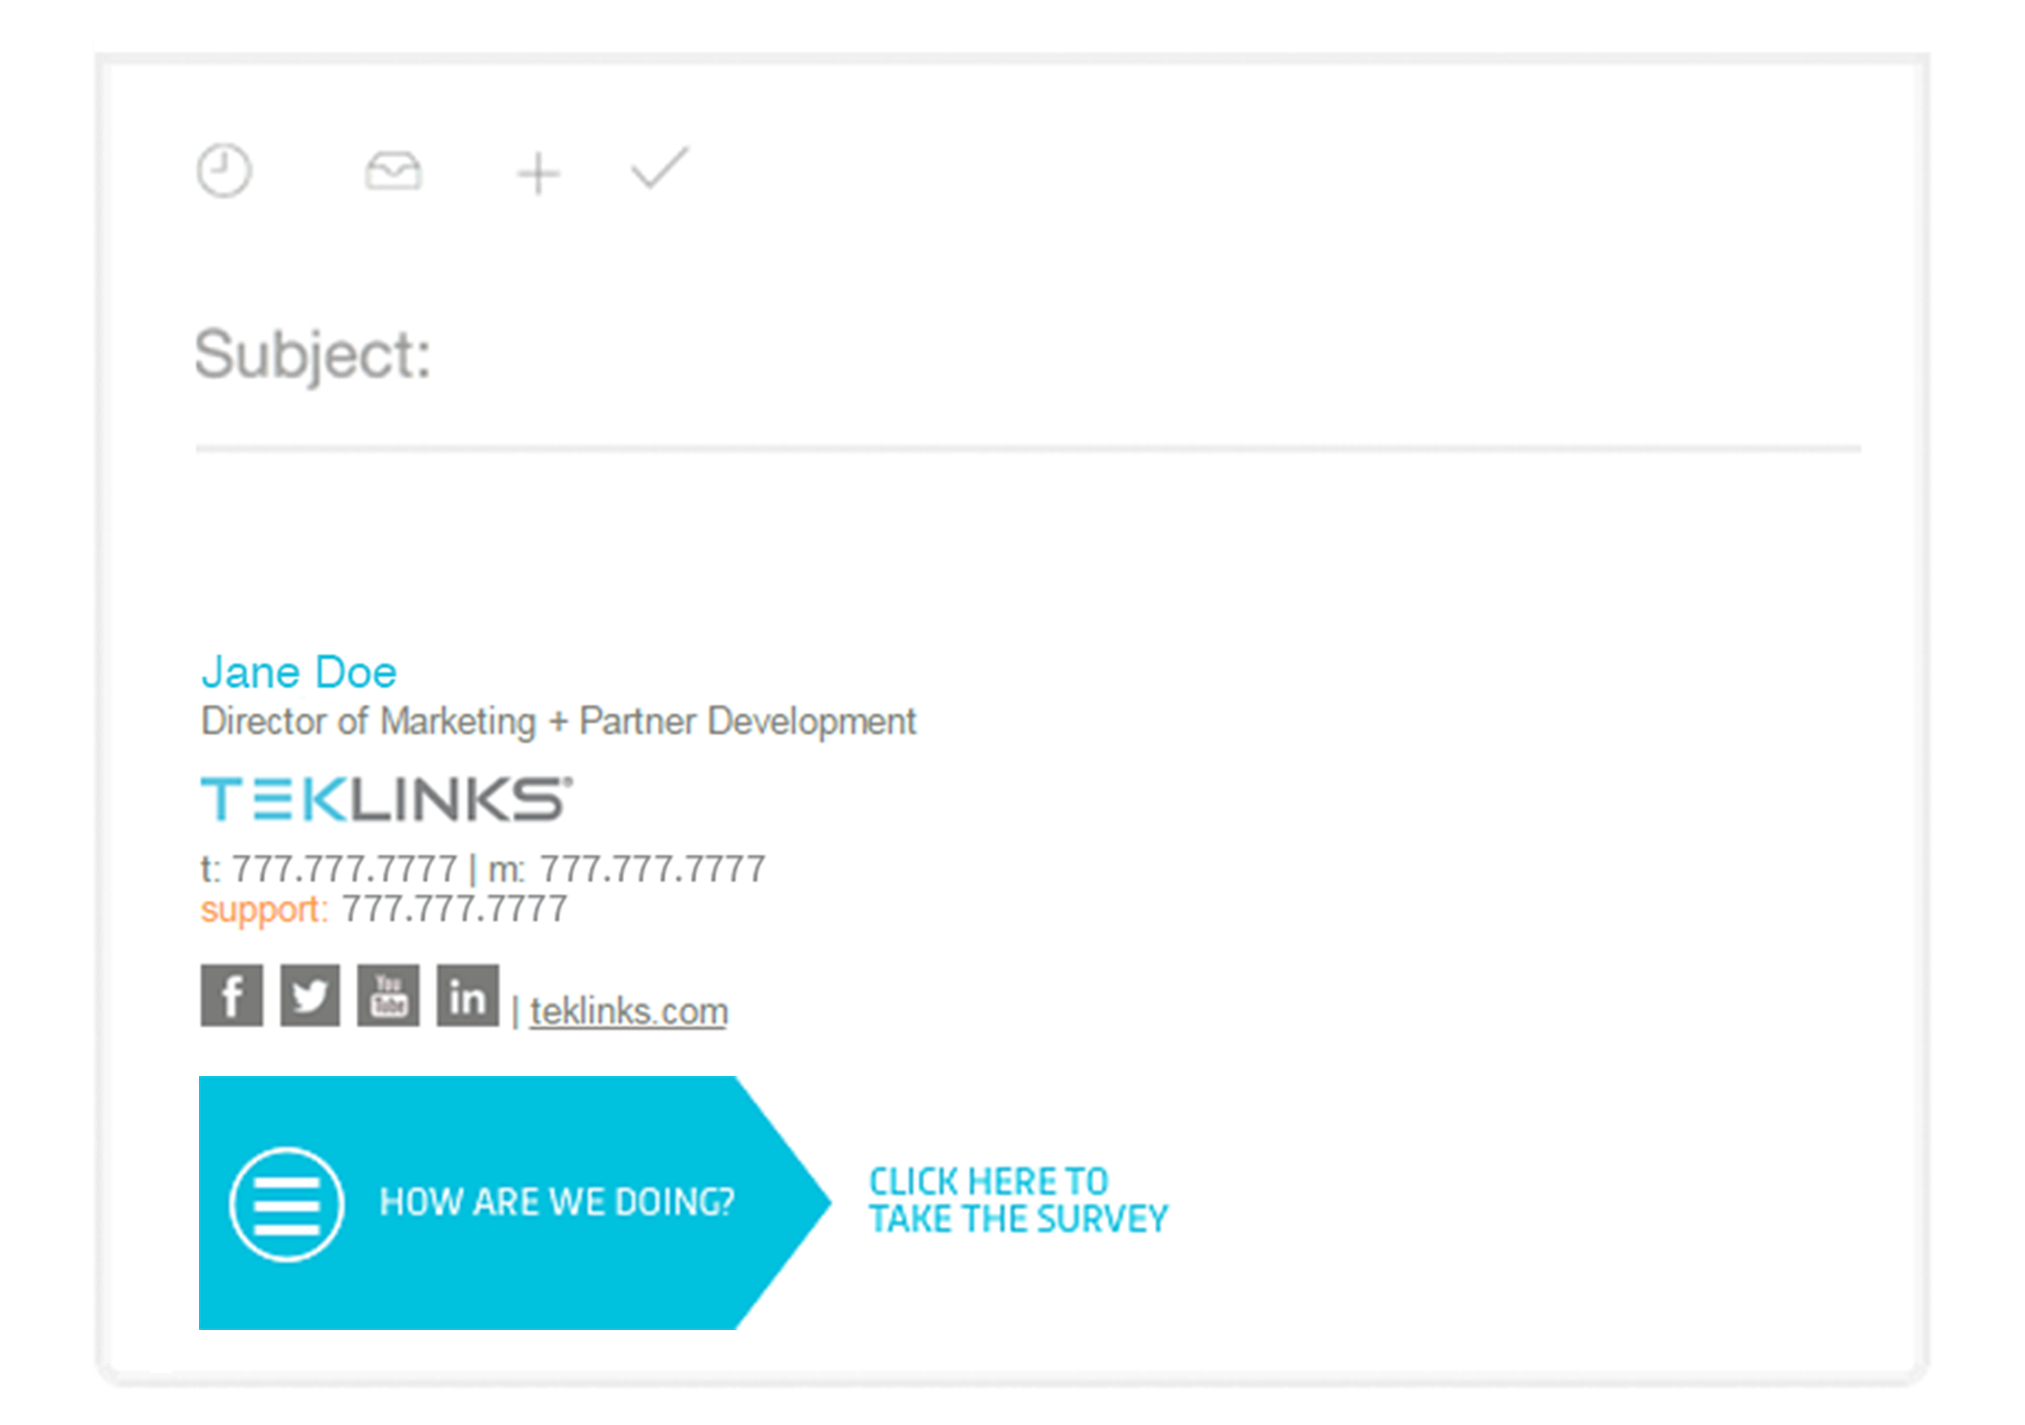2025x1425 pixels.
Task: Click the circular menu icon in survey banner
Action: tap(287, 1204)
